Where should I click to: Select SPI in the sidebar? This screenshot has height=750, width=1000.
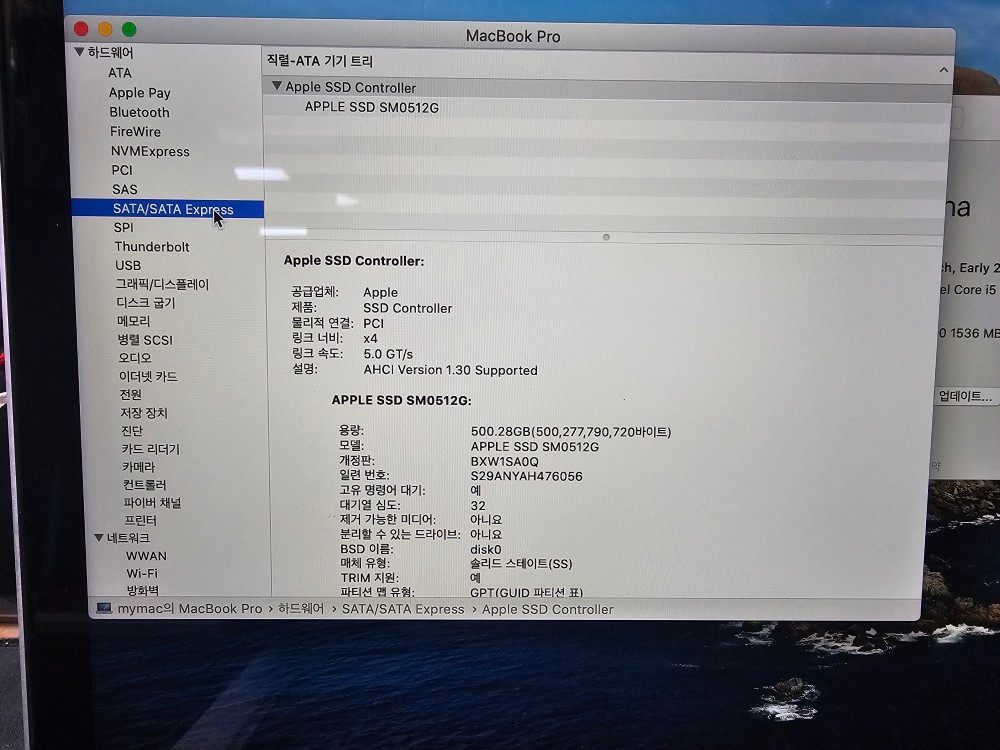pyautogui.click(x=124, y=228)
